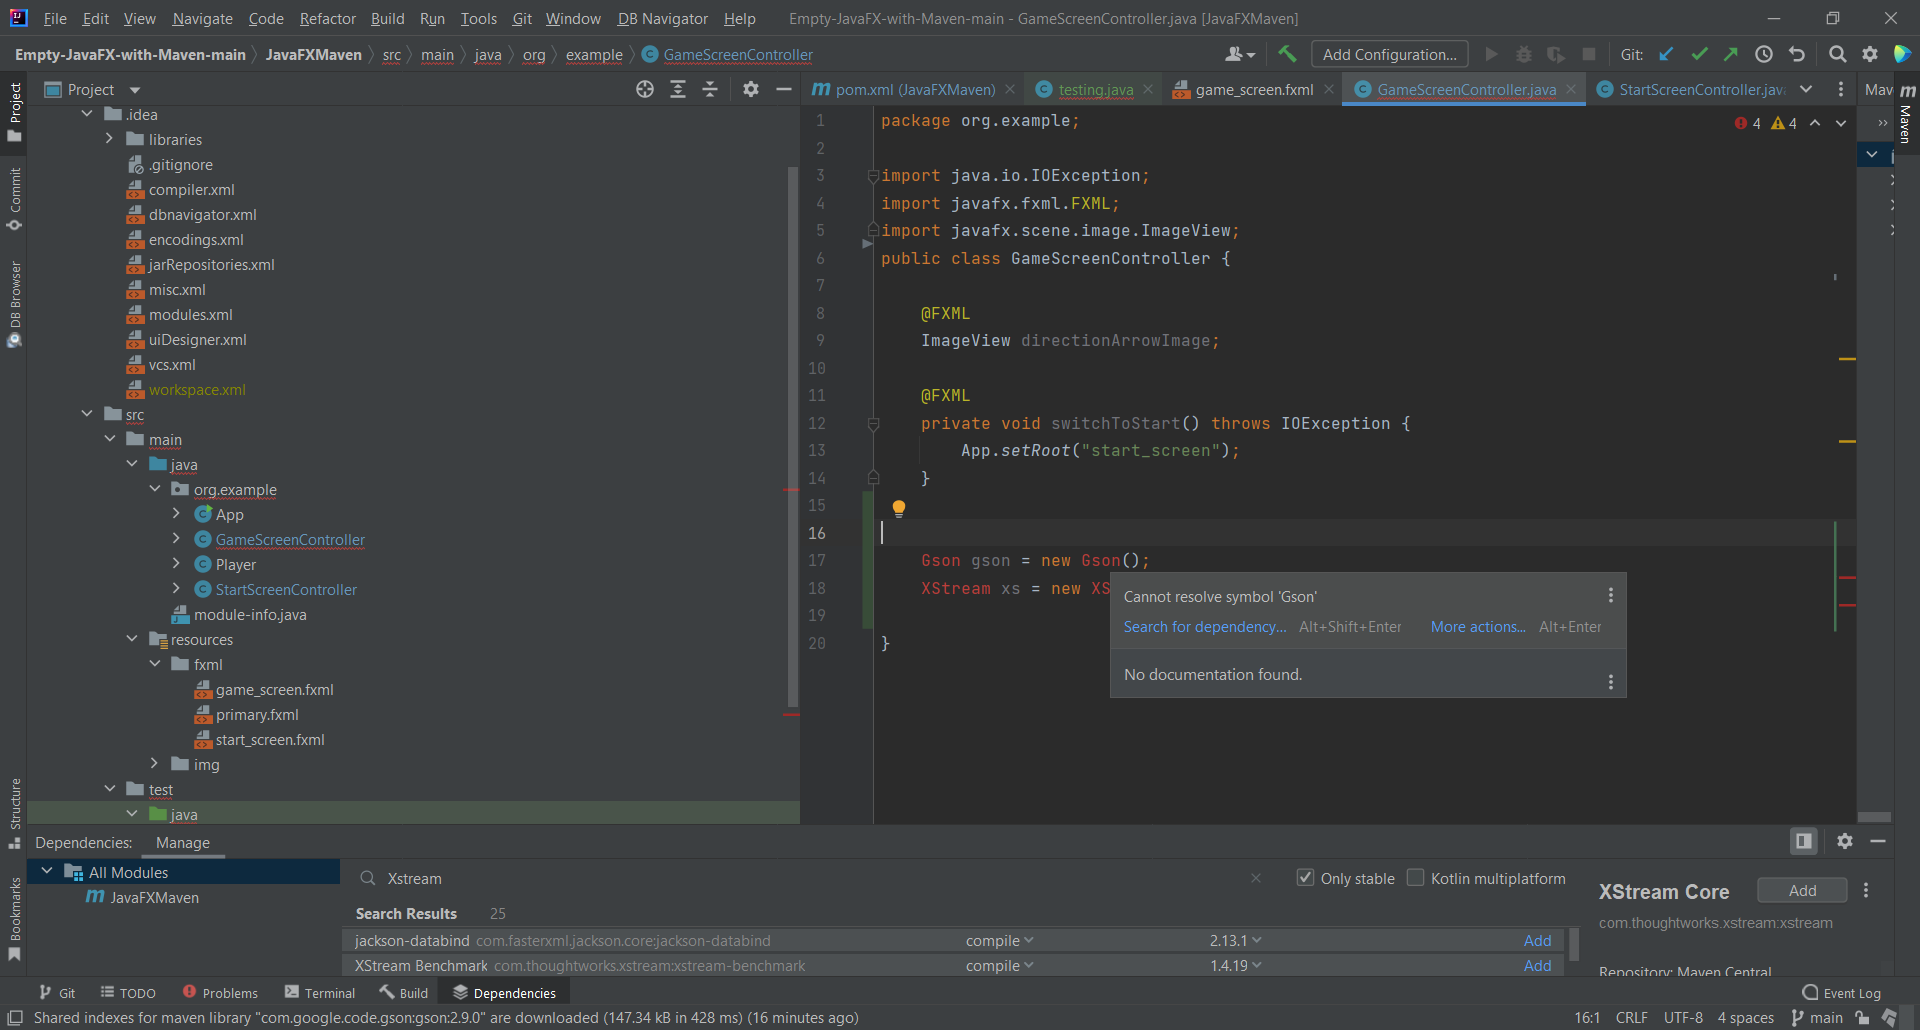Screen dimensions: 1920x1030
Task: Click the Add Configuration button
Action: point(1389,54)
